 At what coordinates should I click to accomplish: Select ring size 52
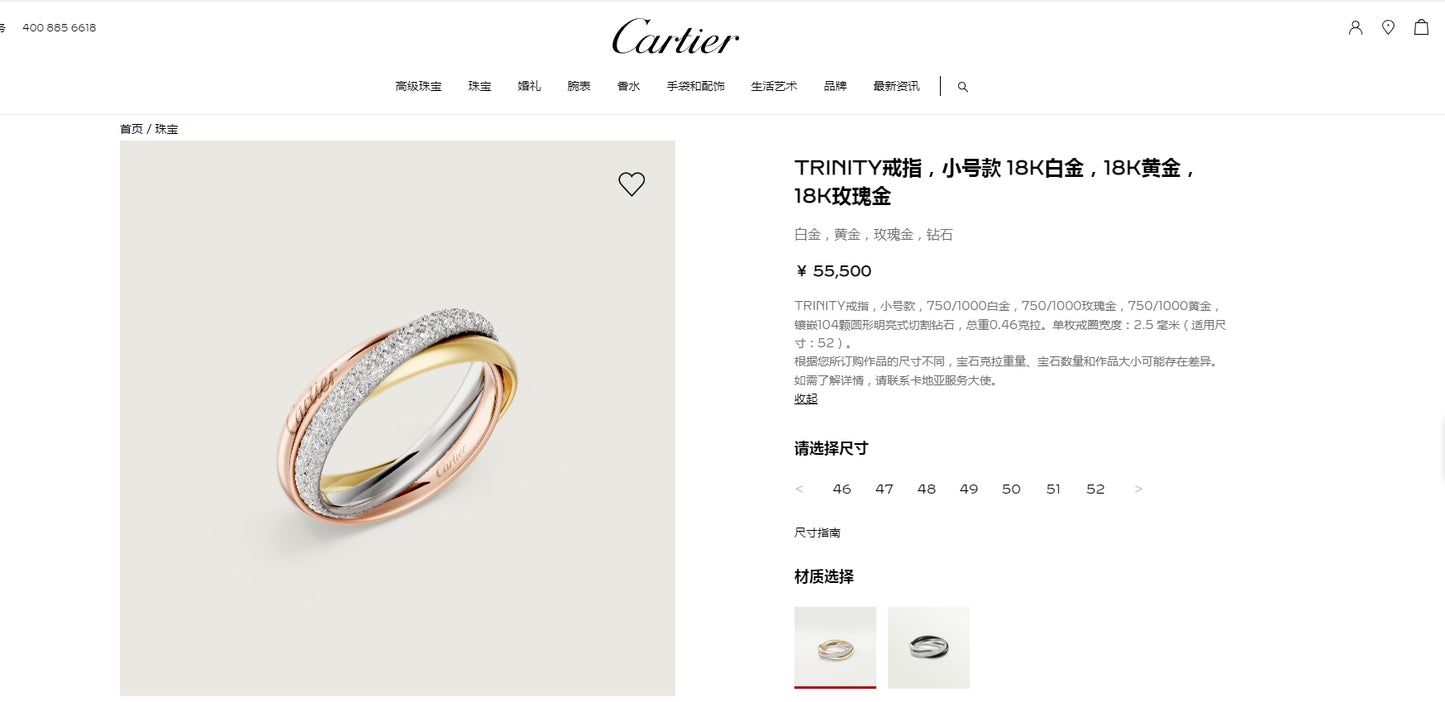[x=1096, y=489]
